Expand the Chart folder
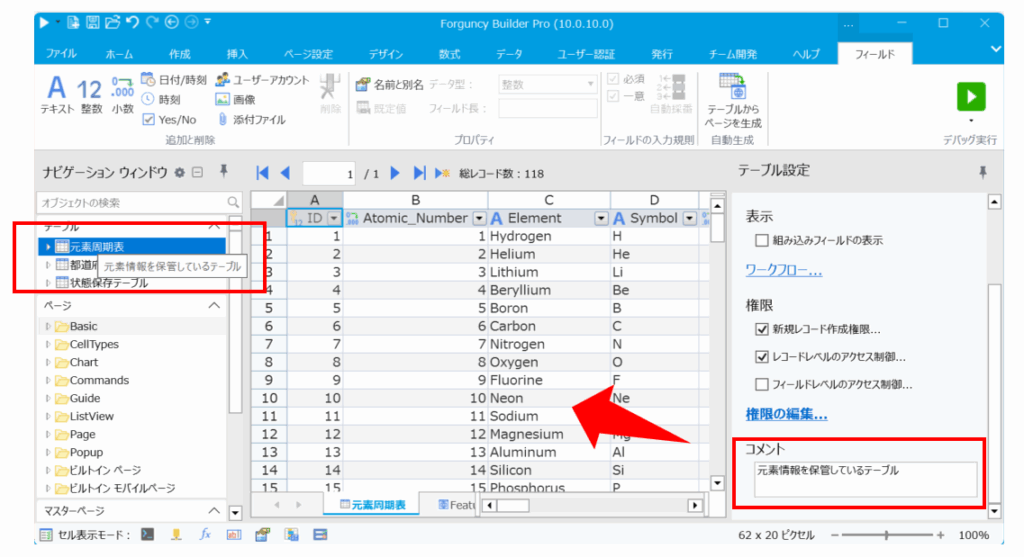This screenshot has height=557, width=1024. pos(48,362)
